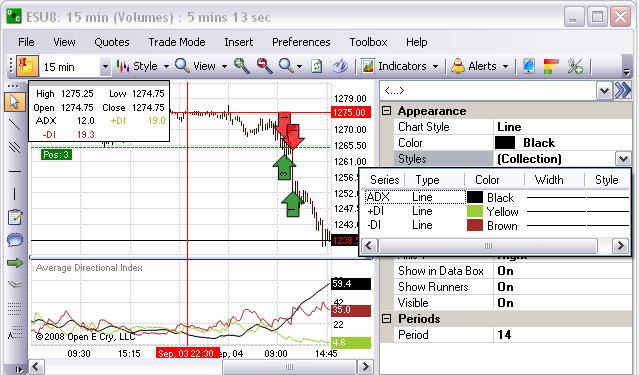Select the speech bubble comment tool
This screenshot has width=639, height=375.
15,240
